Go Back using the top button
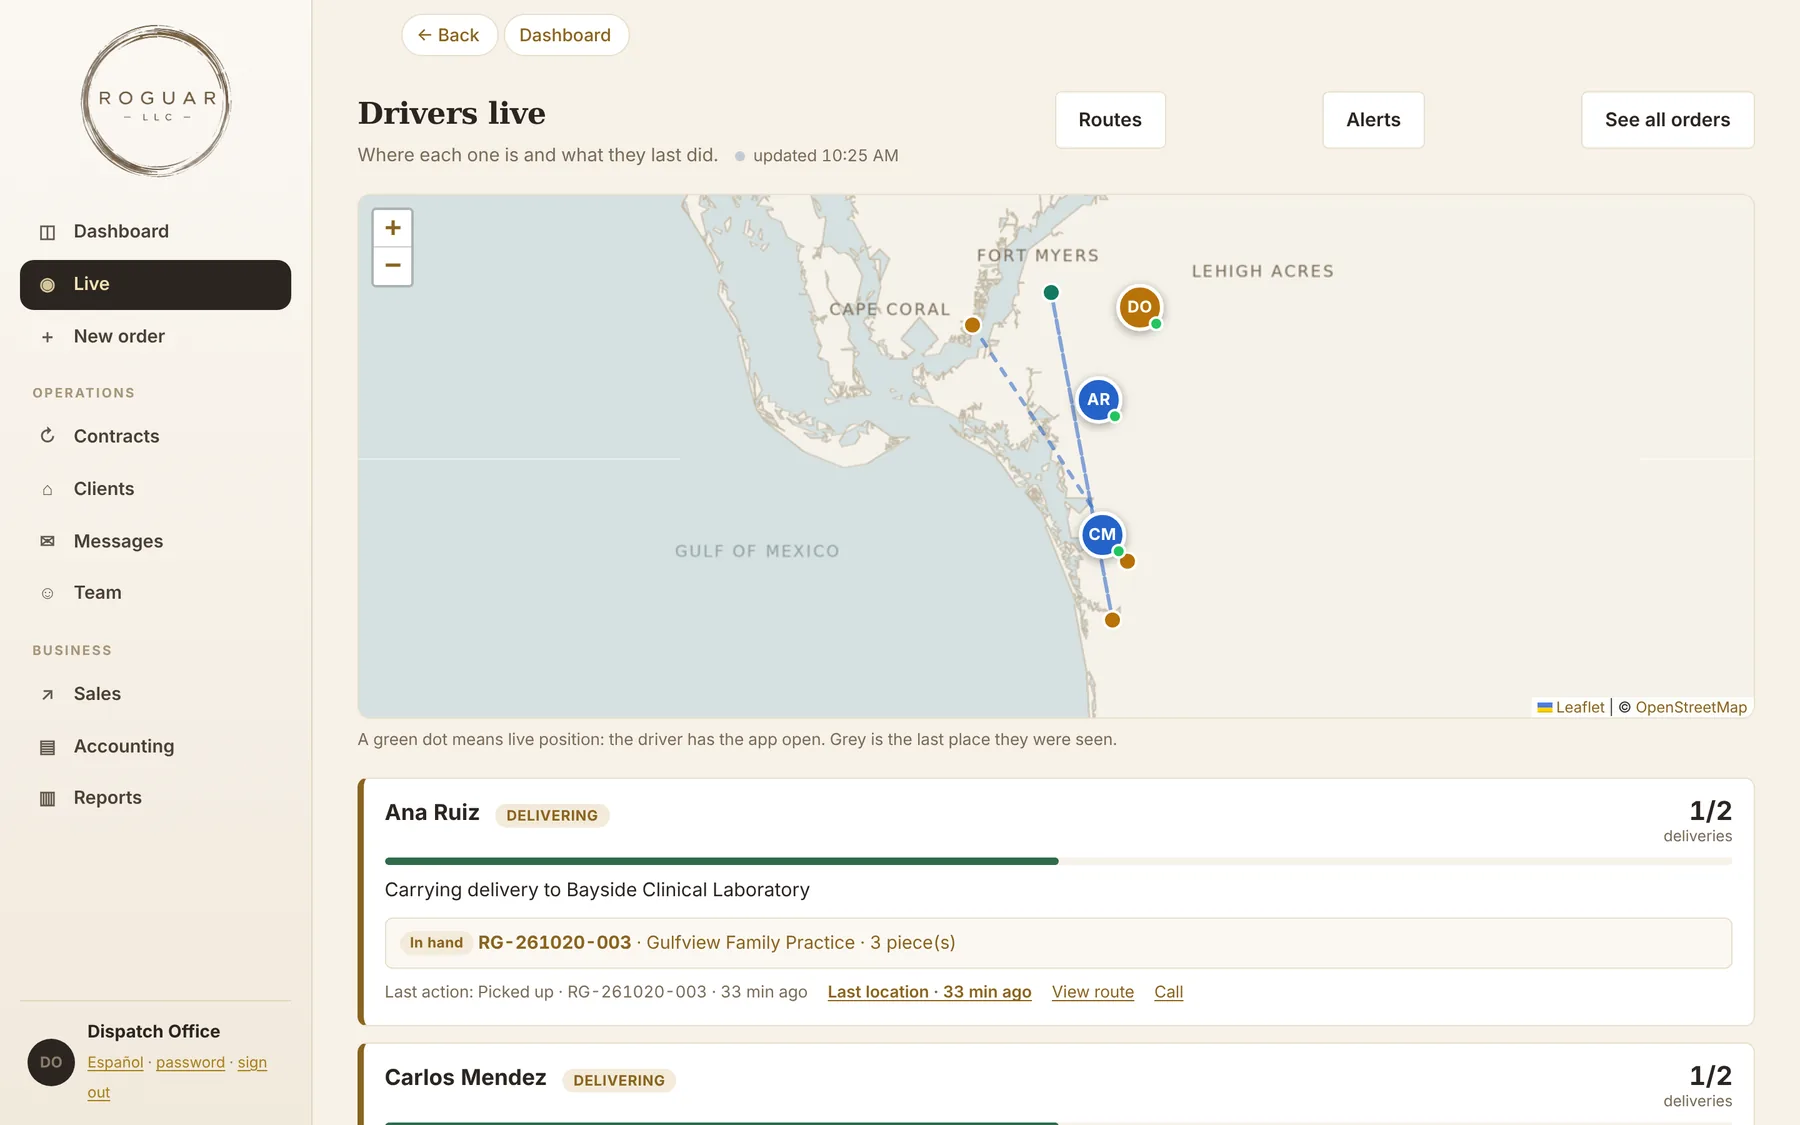1800x1125 pixels. point(449,35)
